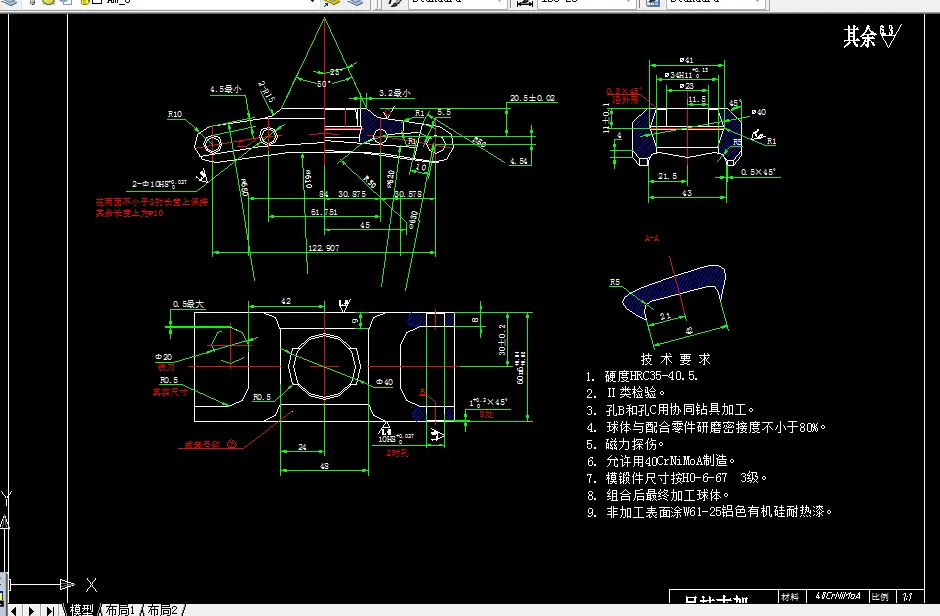
Task: Toggle the lightbulb to switch off layer visibility
Action: pos(33,4)
